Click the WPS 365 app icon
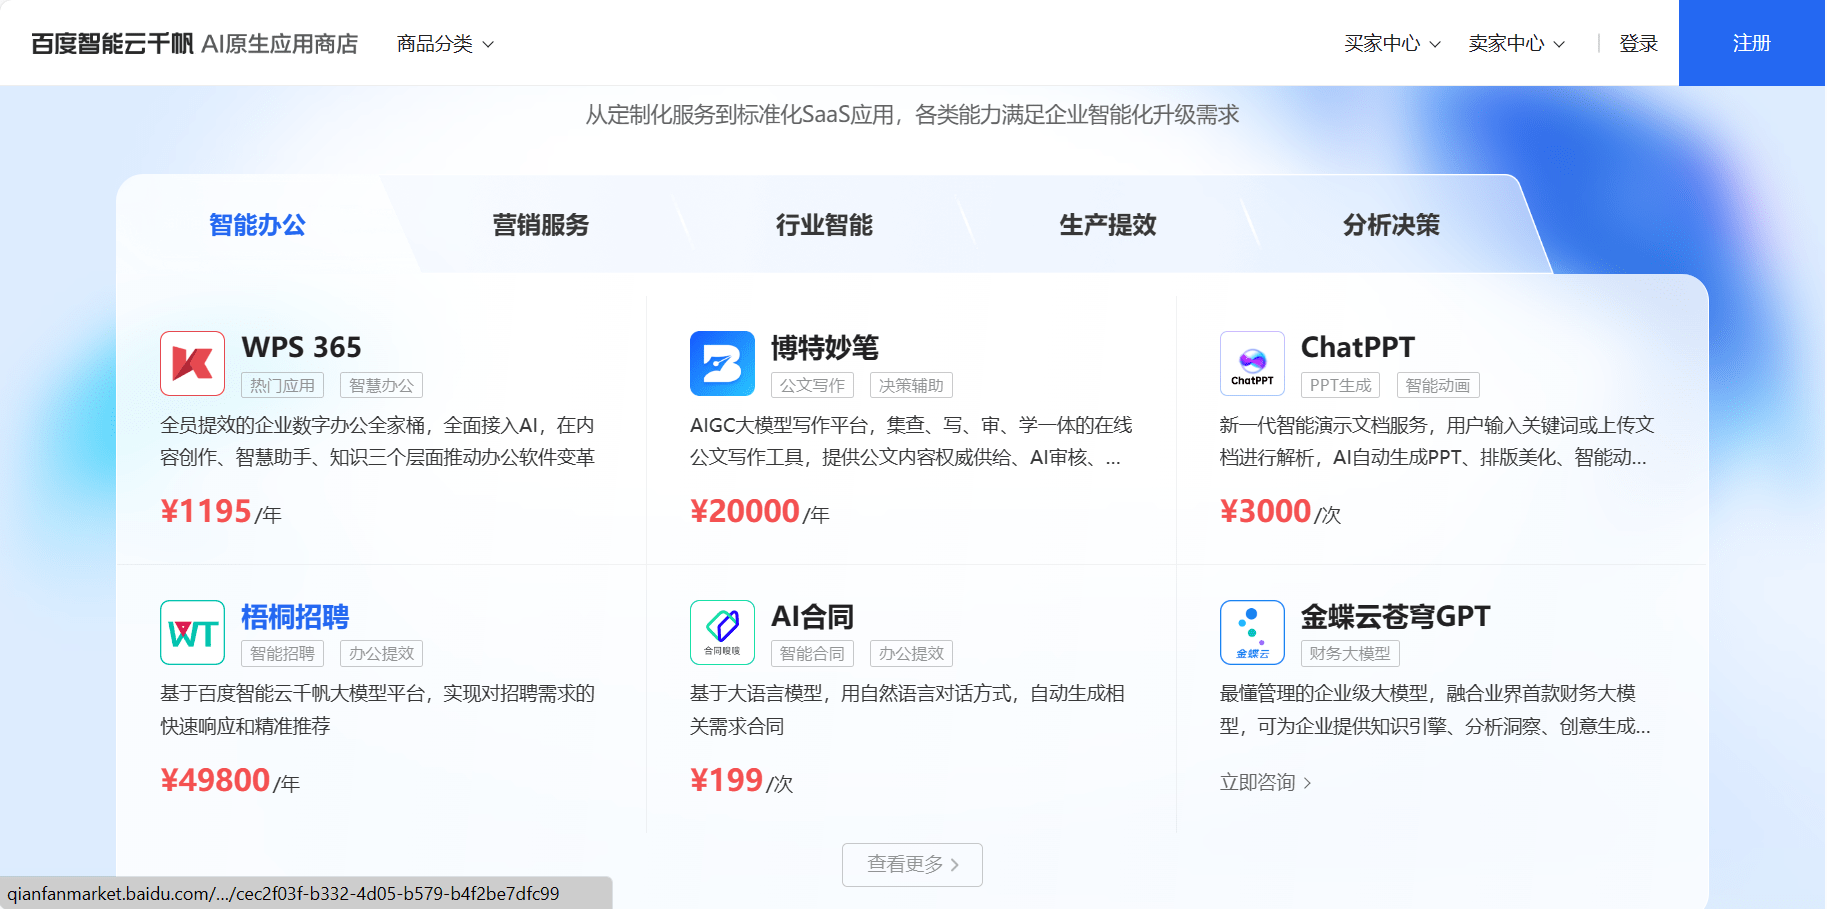Screen dimensions: 1827x909 (x=192, y=363)
